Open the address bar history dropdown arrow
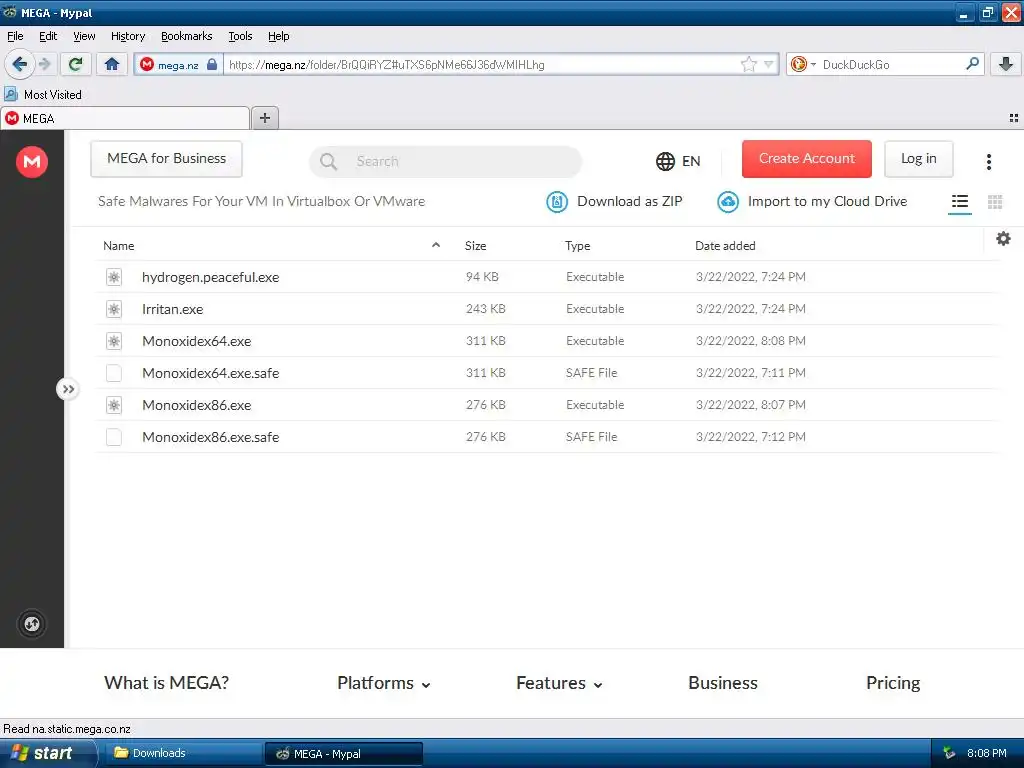 coord(769,64)
